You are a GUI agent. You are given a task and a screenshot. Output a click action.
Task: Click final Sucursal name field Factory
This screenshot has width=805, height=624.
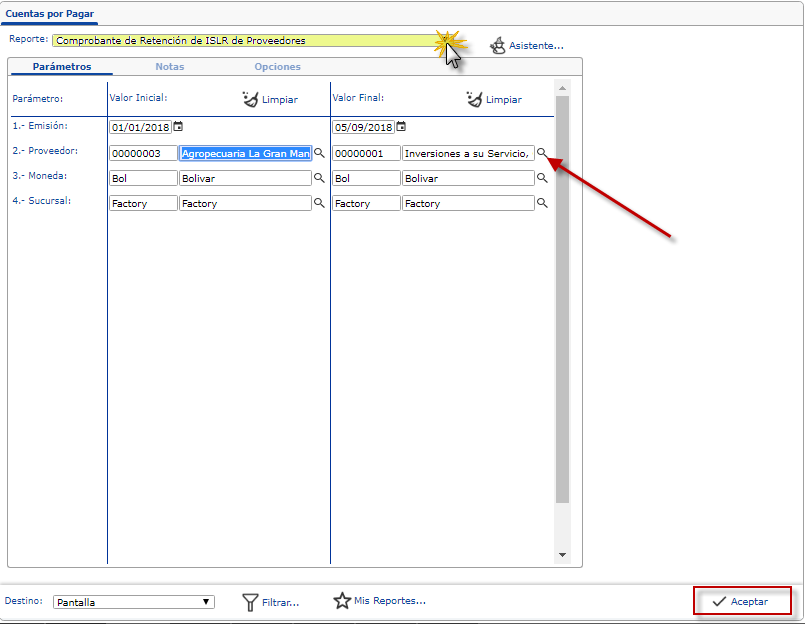point(468,203)
